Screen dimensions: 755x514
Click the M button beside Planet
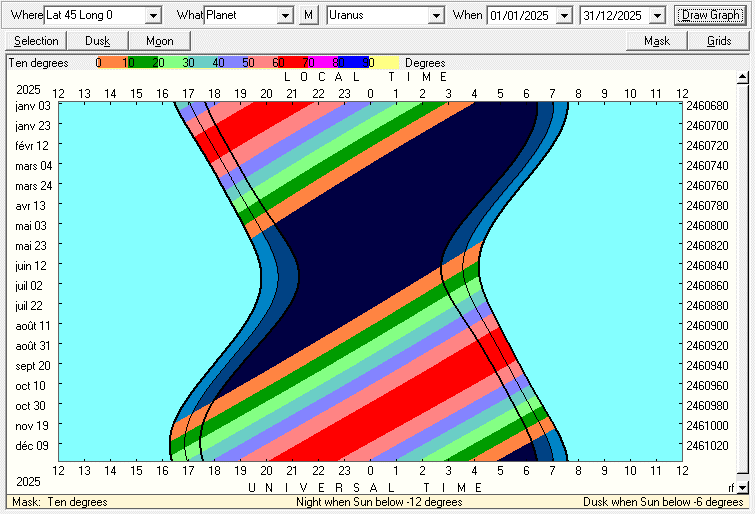(309, 15)
